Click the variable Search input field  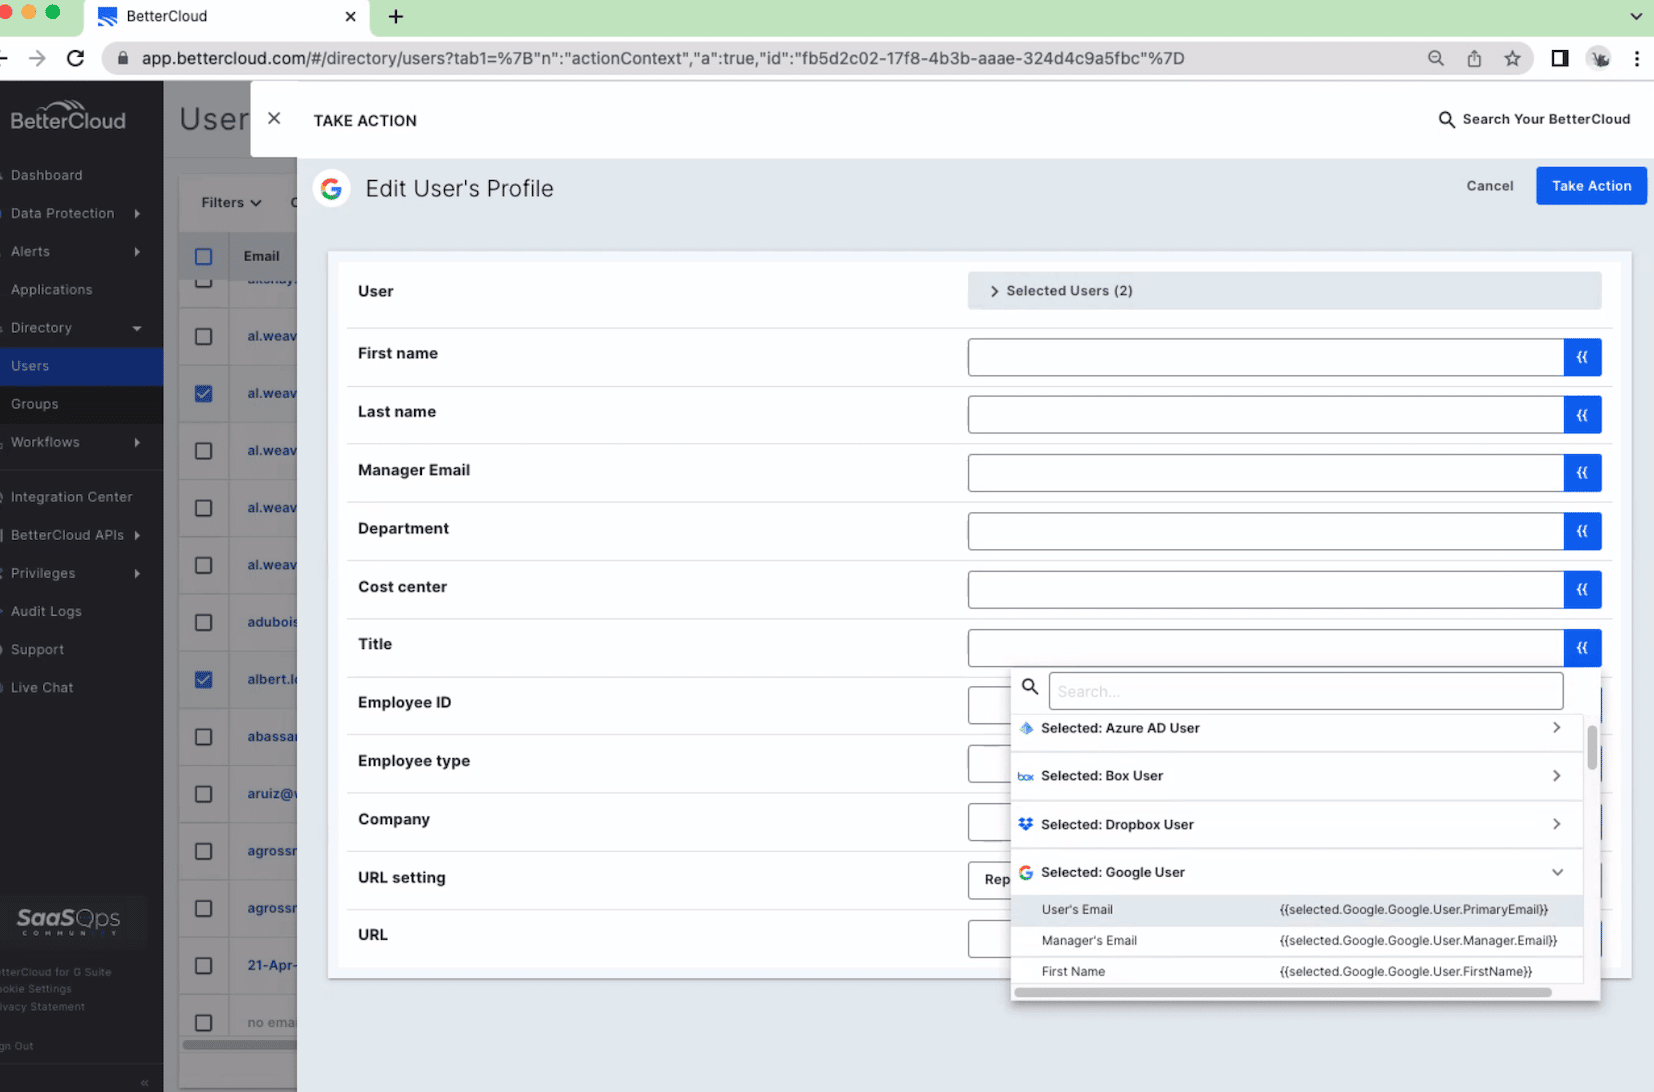click(1305, 691)
